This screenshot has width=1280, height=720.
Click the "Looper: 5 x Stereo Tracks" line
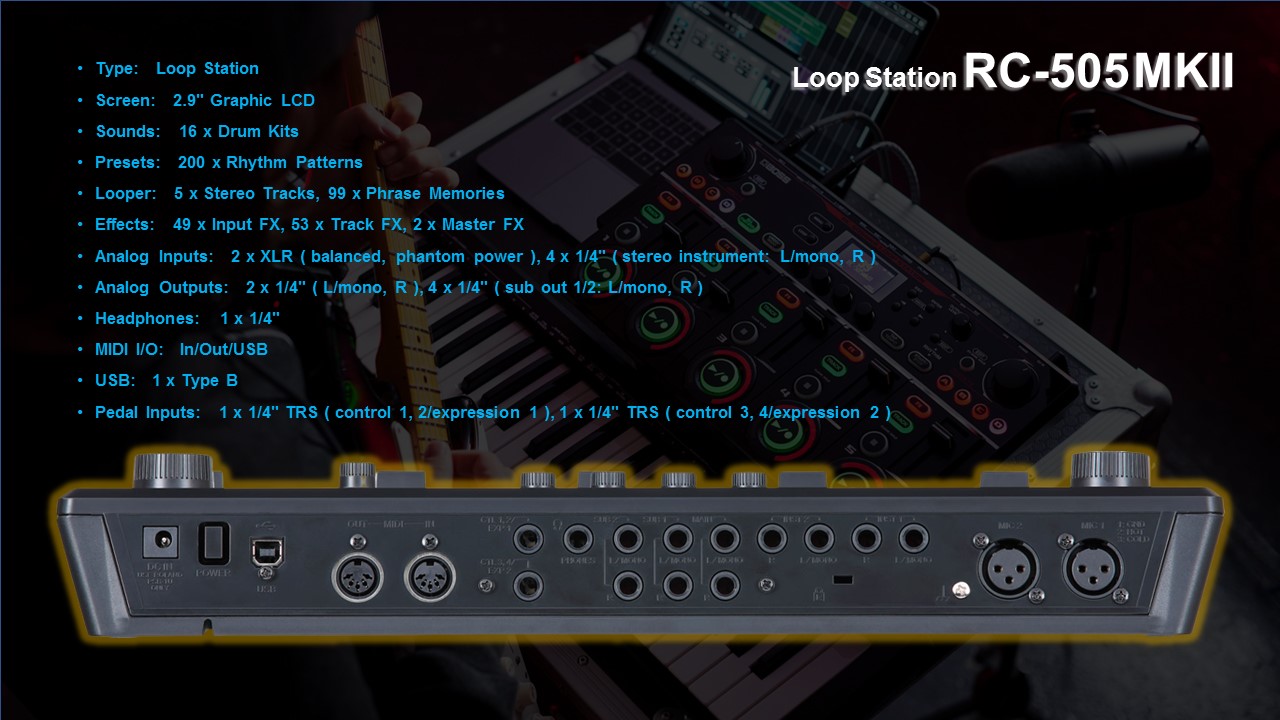coord(300,193)
